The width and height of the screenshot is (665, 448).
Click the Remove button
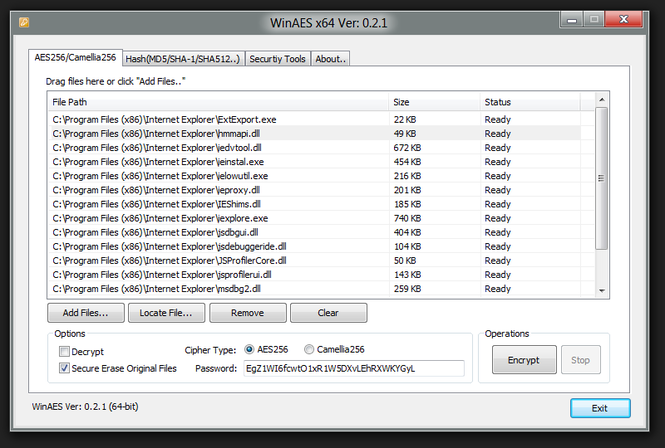click(247, 313)
